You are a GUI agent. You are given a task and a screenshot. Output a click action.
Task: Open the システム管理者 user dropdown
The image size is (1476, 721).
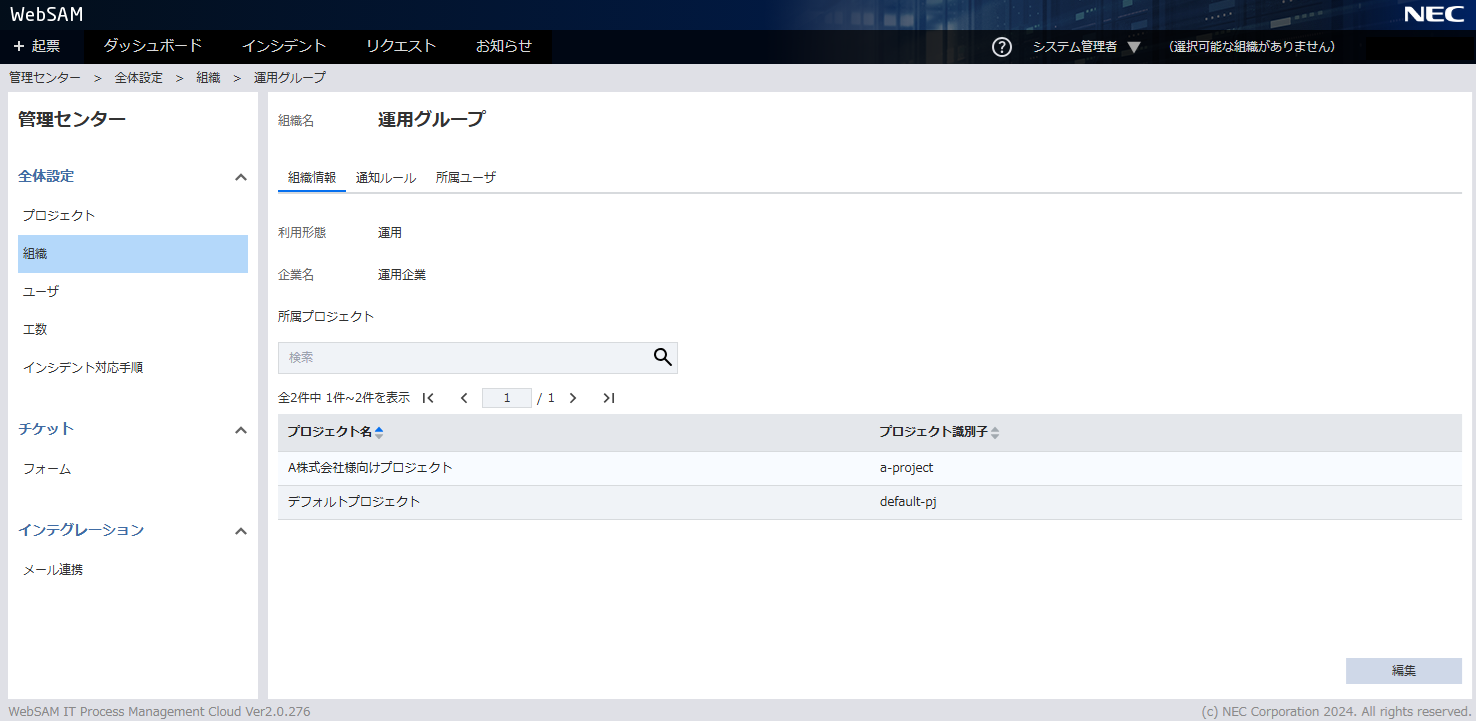click(1086, 47)
